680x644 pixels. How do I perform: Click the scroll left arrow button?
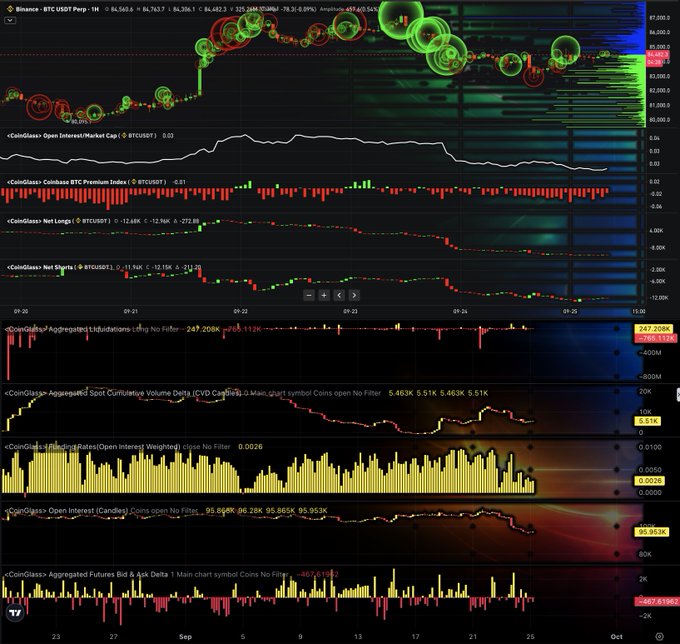339,296
